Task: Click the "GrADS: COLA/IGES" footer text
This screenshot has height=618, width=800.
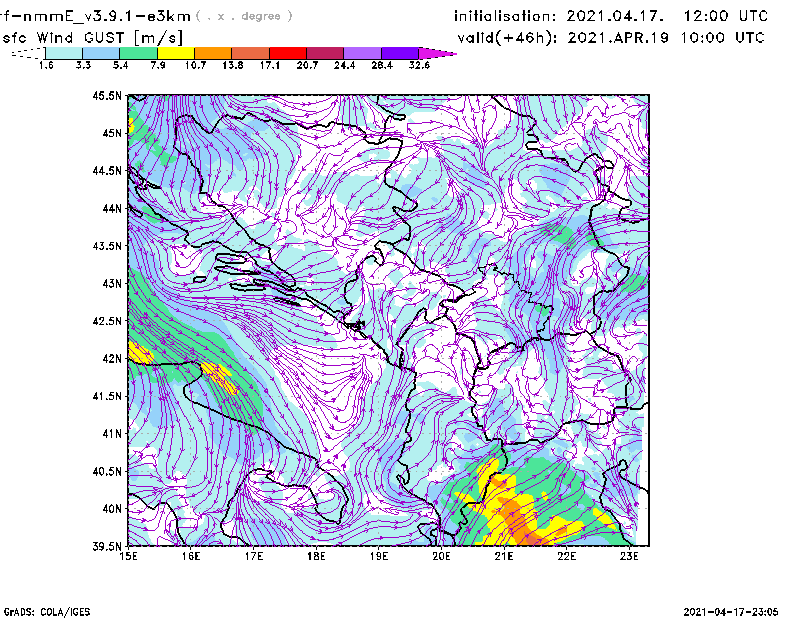Action: 47,612
